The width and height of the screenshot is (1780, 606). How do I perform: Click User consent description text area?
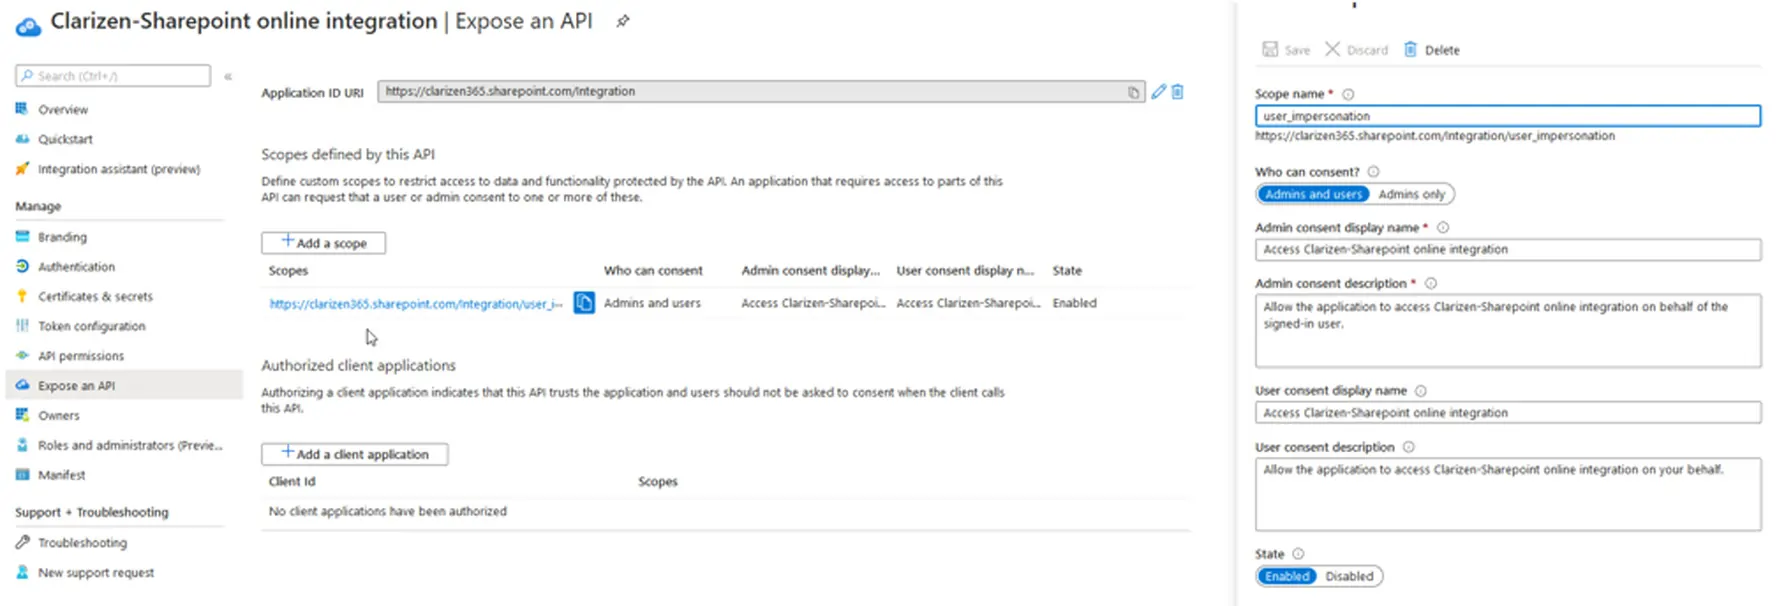coord(1508,494)
